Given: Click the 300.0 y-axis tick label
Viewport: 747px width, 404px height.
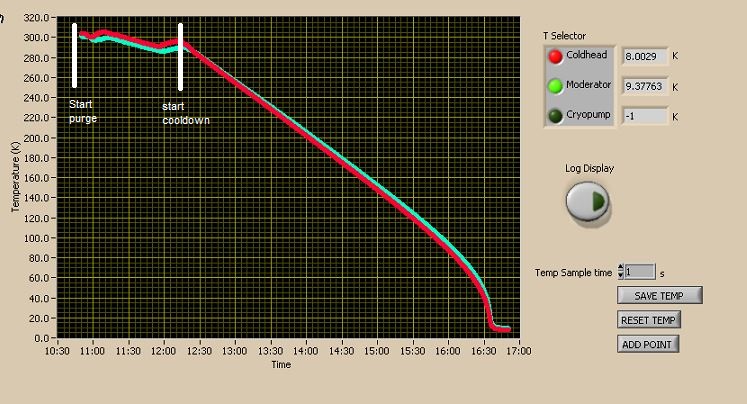Looking at the screenshot, I should tap(36, 38).
